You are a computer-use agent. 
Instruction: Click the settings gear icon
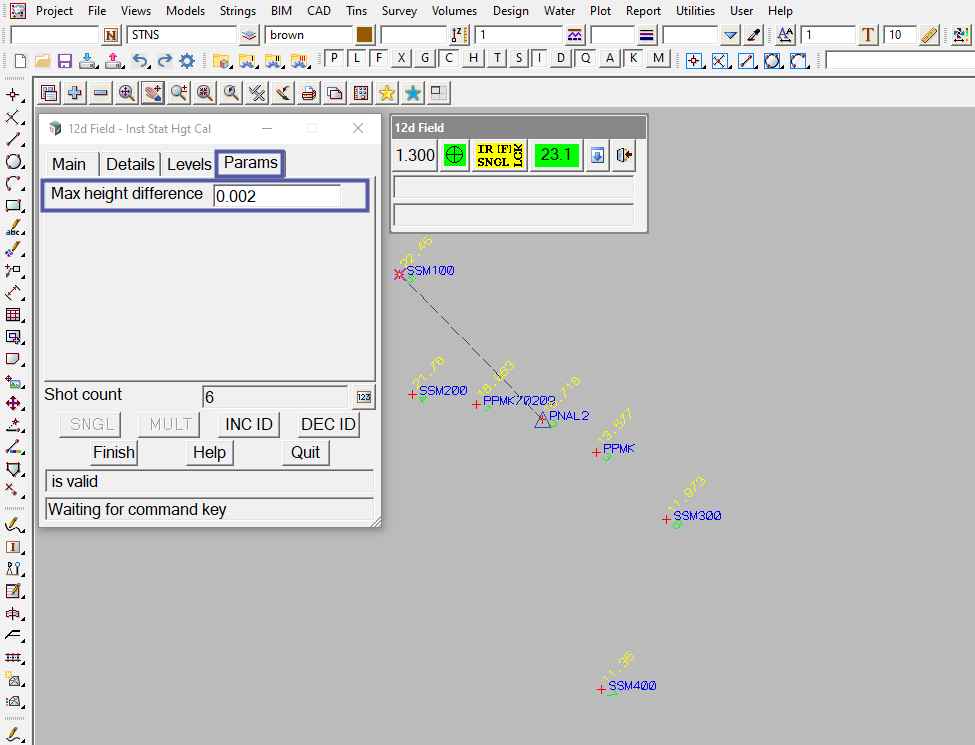(x=187, y=61)
